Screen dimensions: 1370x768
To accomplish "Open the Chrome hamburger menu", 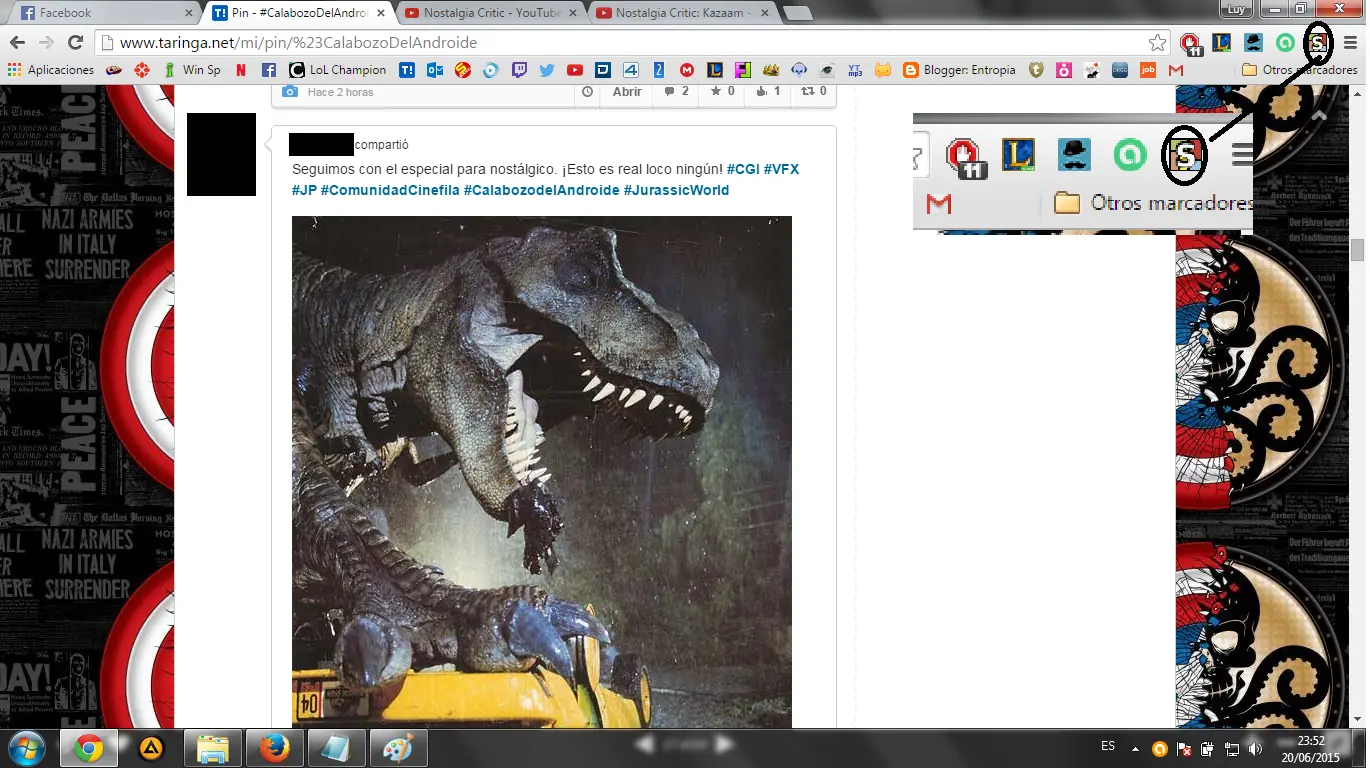I will pos(1350,42).
